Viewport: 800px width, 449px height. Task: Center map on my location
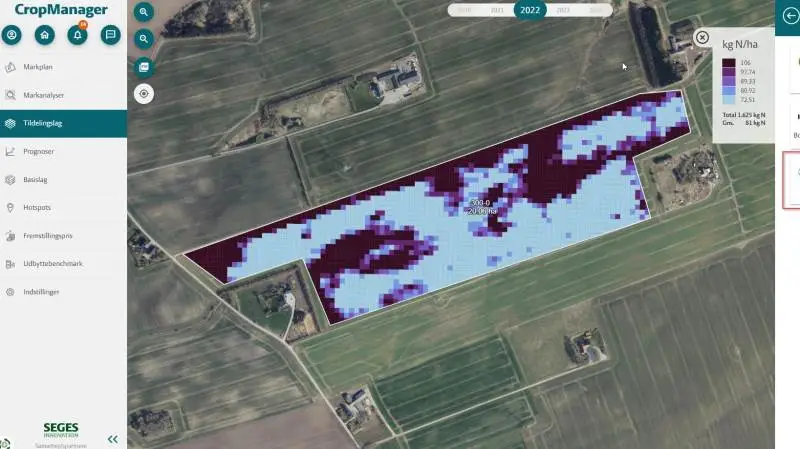click(x=144, y=94)
